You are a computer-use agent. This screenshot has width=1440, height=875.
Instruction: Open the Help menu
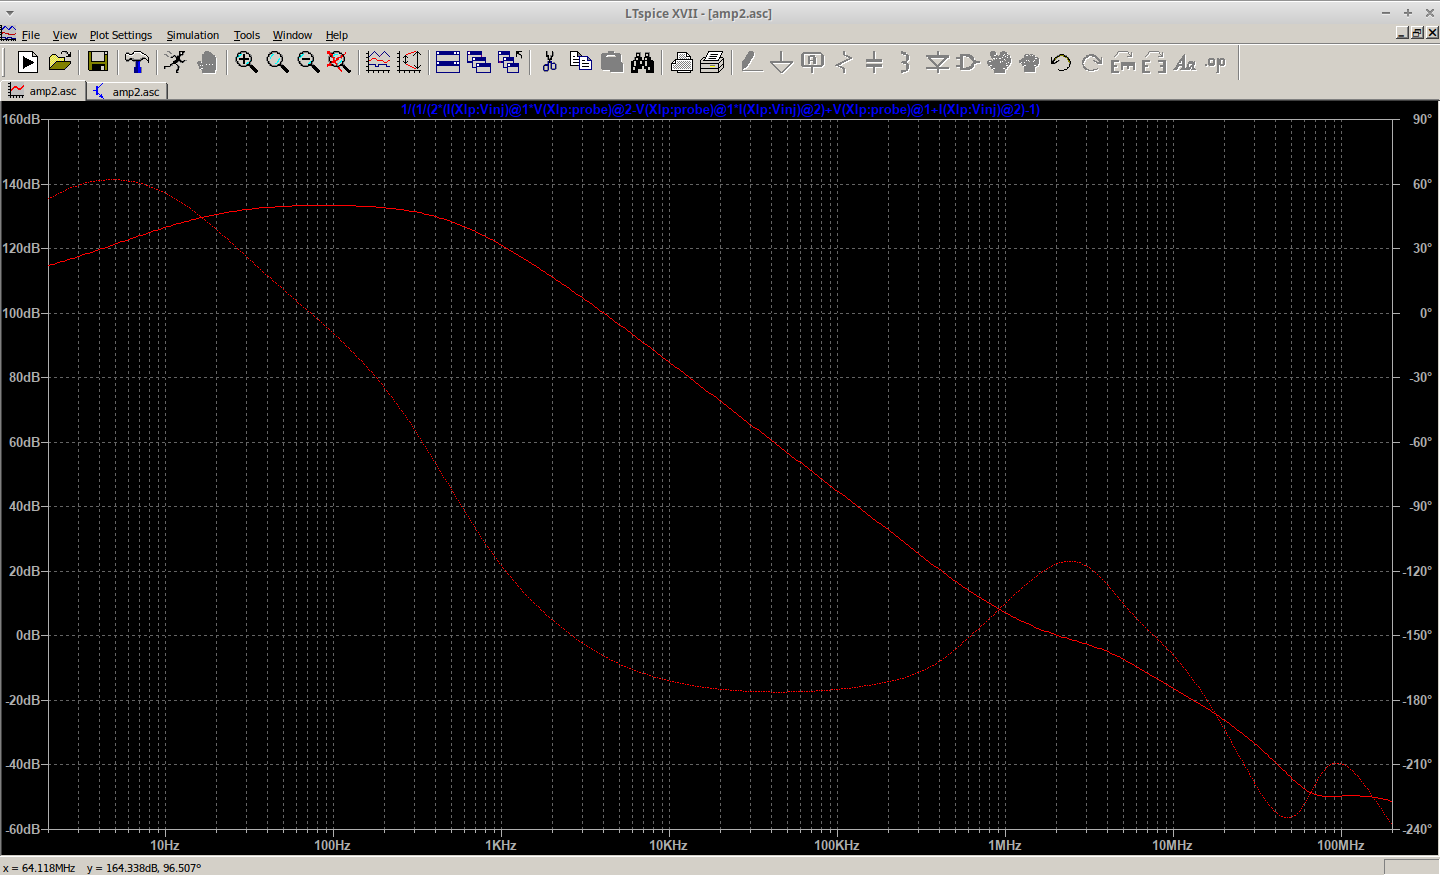click(x=337, y=35)
